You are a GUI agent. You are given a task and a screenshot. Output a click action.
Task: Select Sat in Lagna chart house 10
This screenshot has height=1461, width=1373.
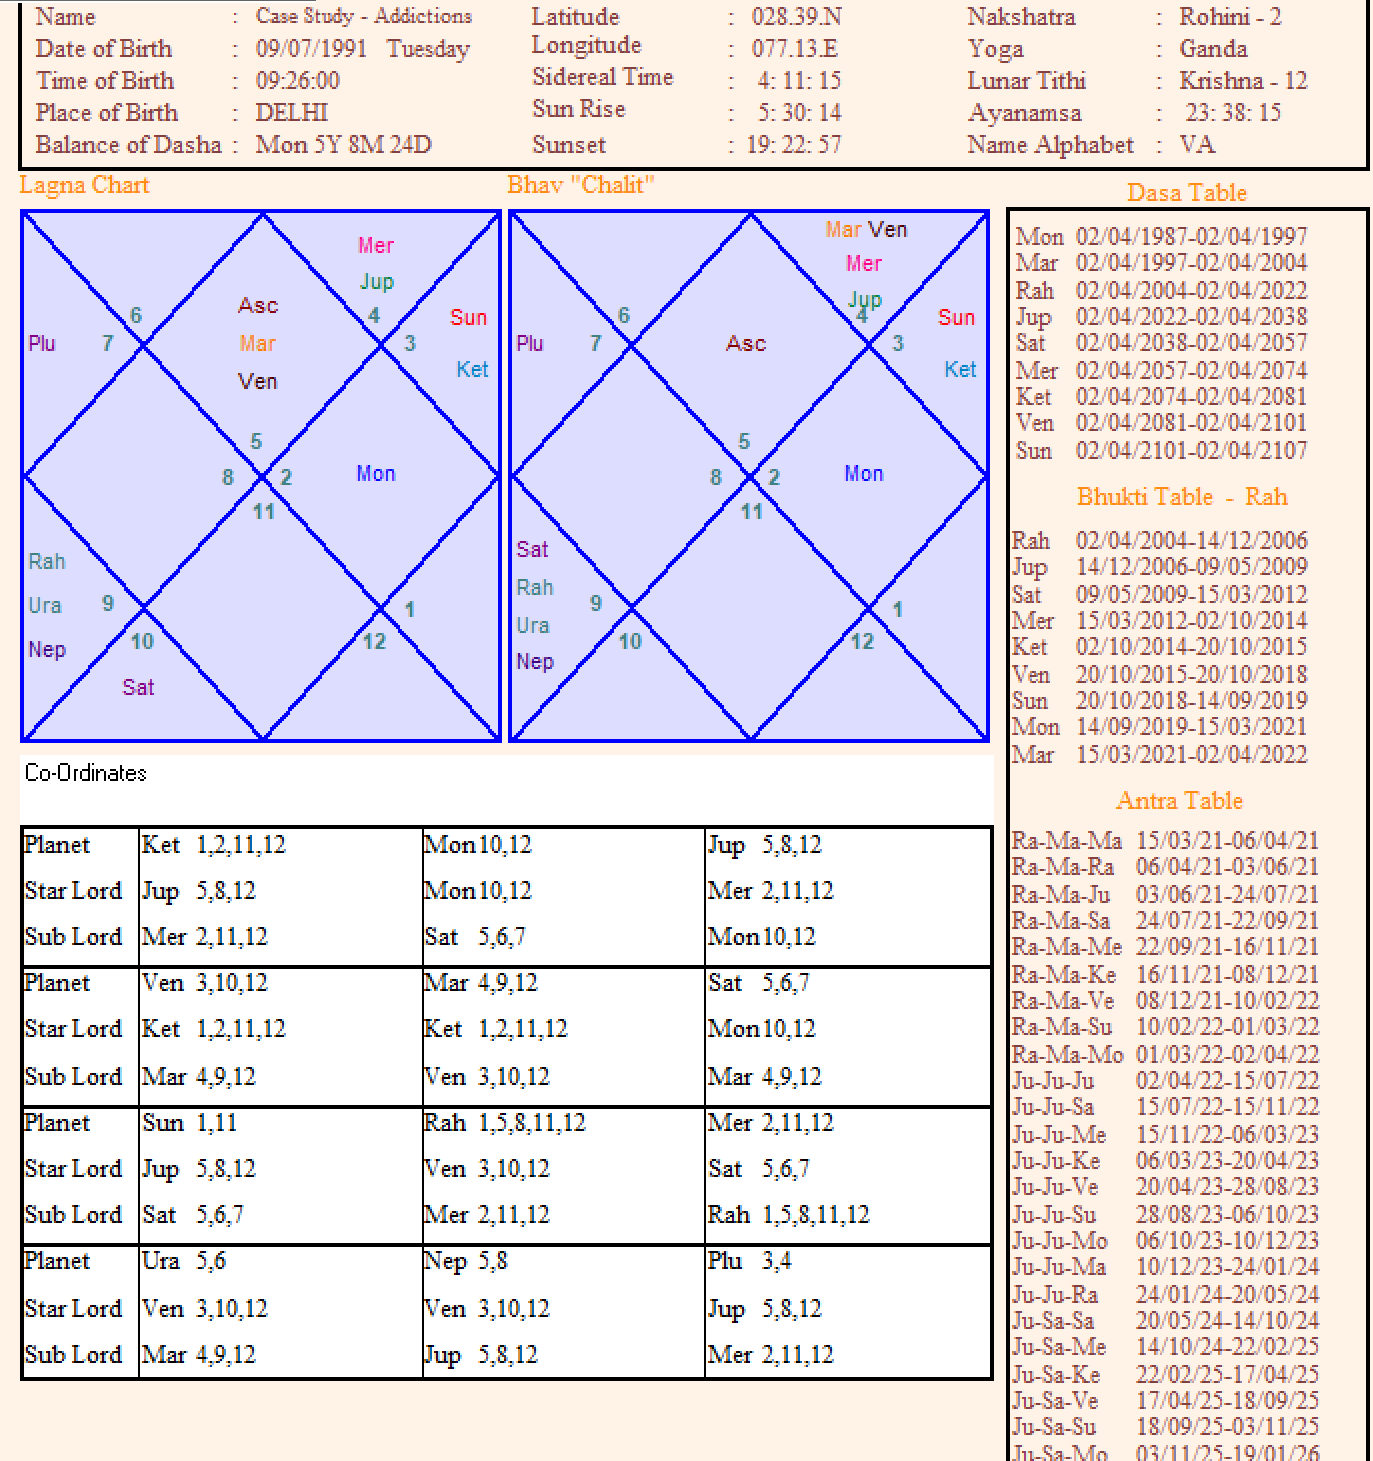[x=138, y=687]
